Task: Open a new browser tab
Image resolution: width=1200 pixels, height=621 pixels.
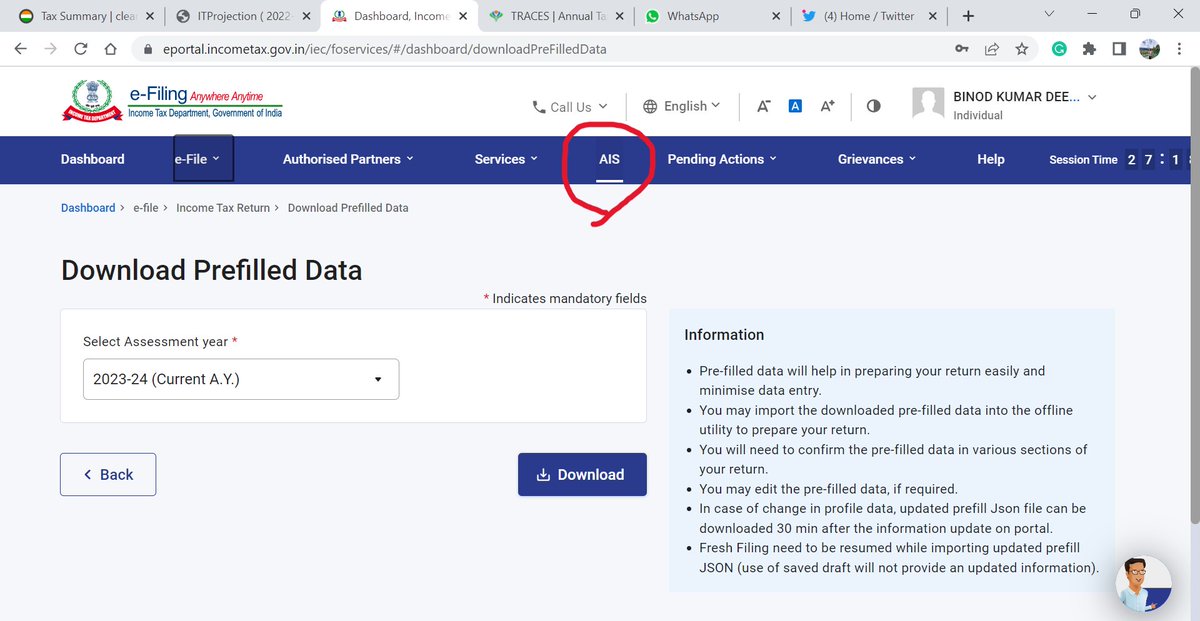Action: [968, 16]
